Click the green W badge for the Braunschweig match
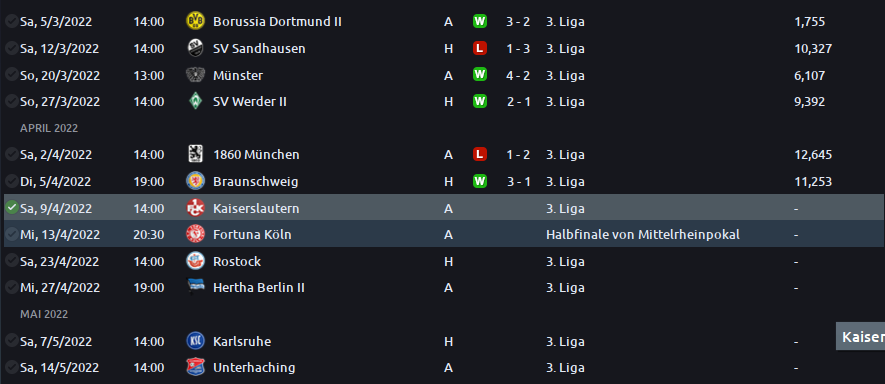The width and height of the screenshot is (885, 384). (480, 181)
